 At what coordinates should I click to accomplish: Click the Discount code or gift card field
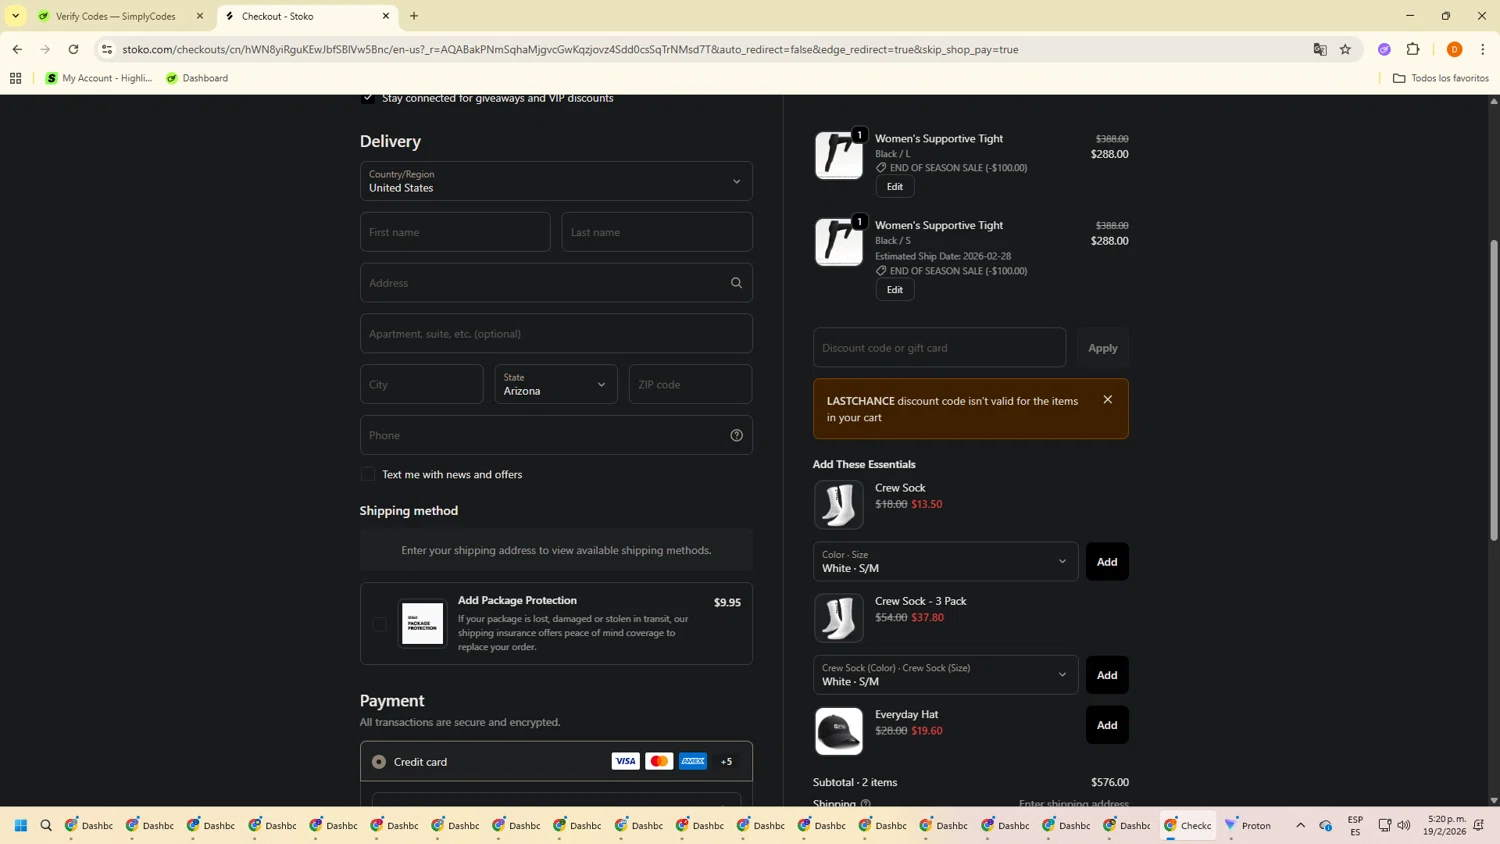click(x=939, y=348)
